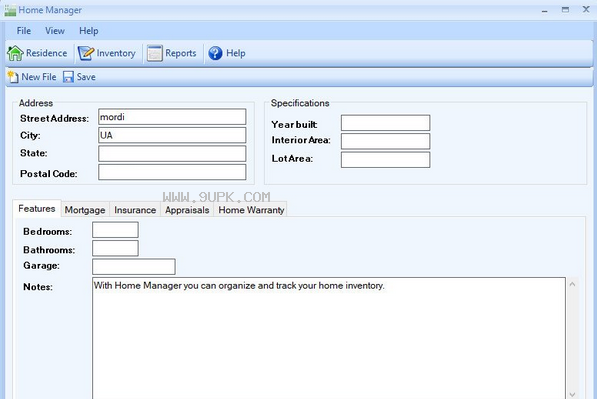Minimize the Home Manager window
Image resolution: width=597 pixels, height=399 pixels.
(545, 10)
